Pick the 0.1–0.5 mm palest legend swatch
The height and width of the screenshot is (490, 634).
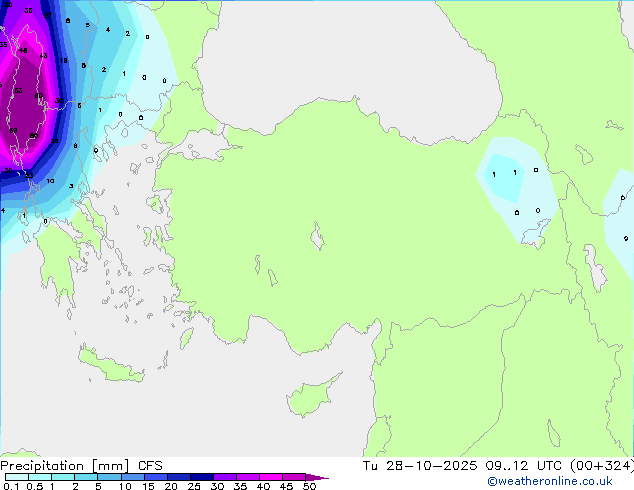coord(17,477)
